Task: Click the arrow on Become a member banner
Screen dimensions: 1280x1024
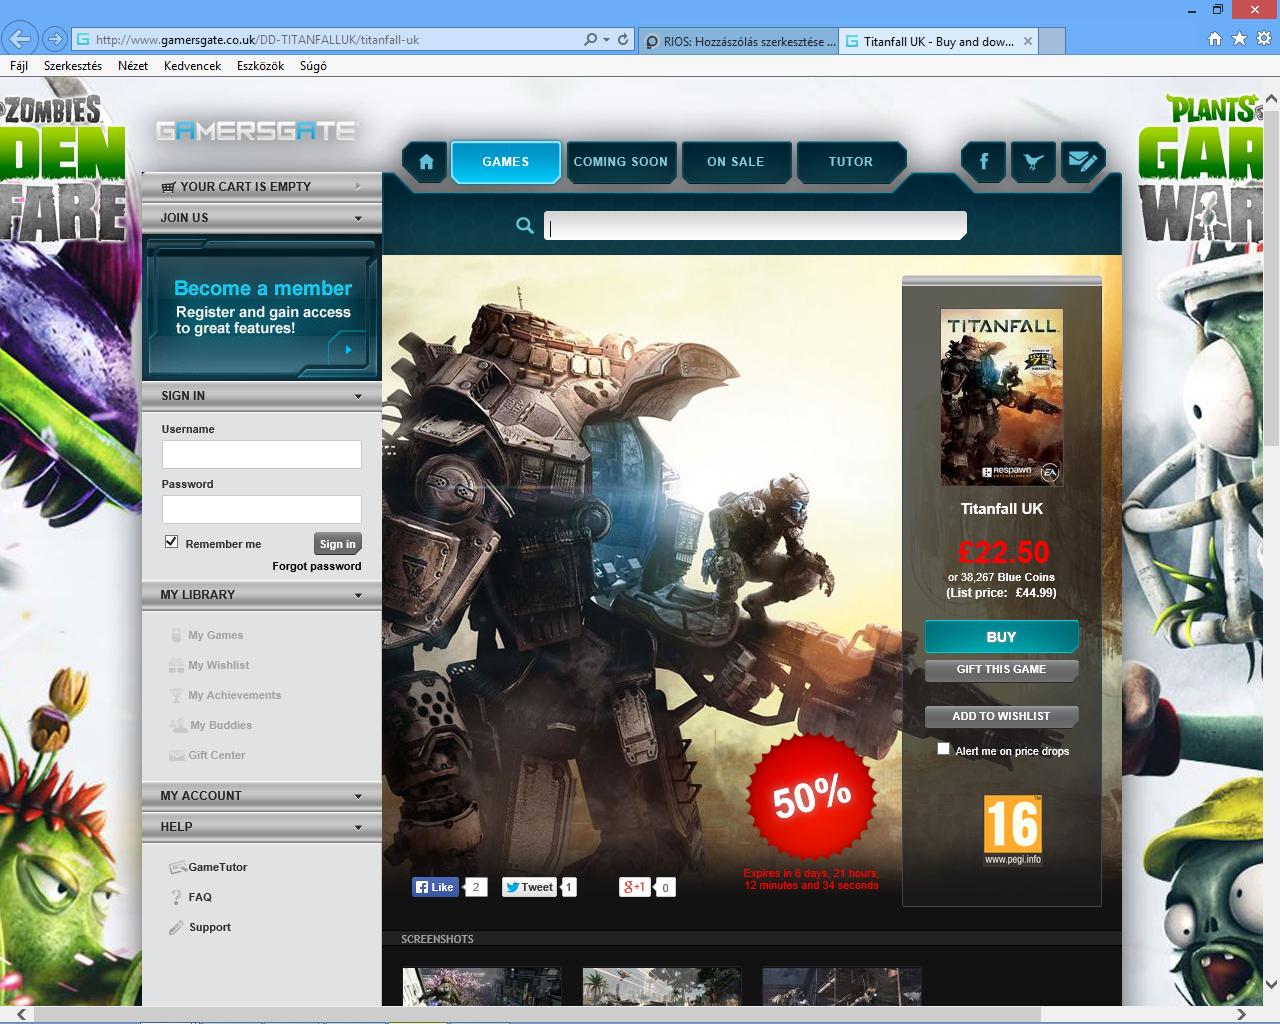Action: [x=348, y=350]
